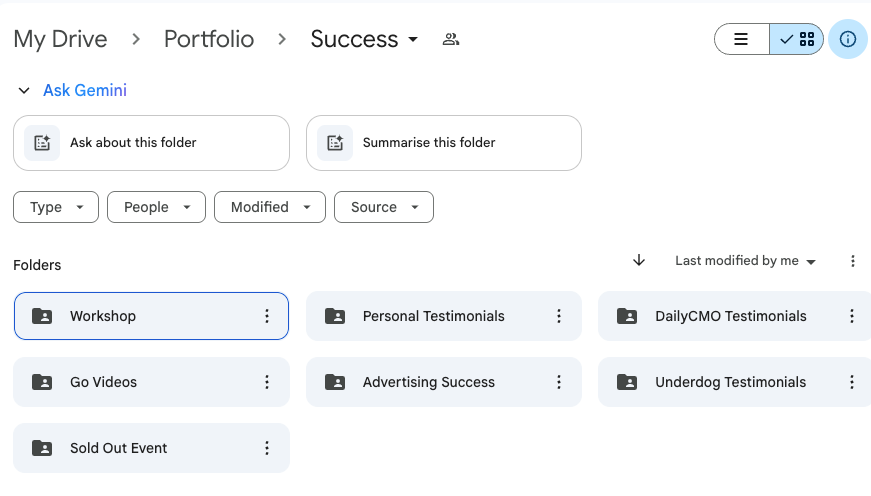Screen dimensions: 871x496
Task: Click the Workshop folder's three-dot menu
Action: (267, 316)
